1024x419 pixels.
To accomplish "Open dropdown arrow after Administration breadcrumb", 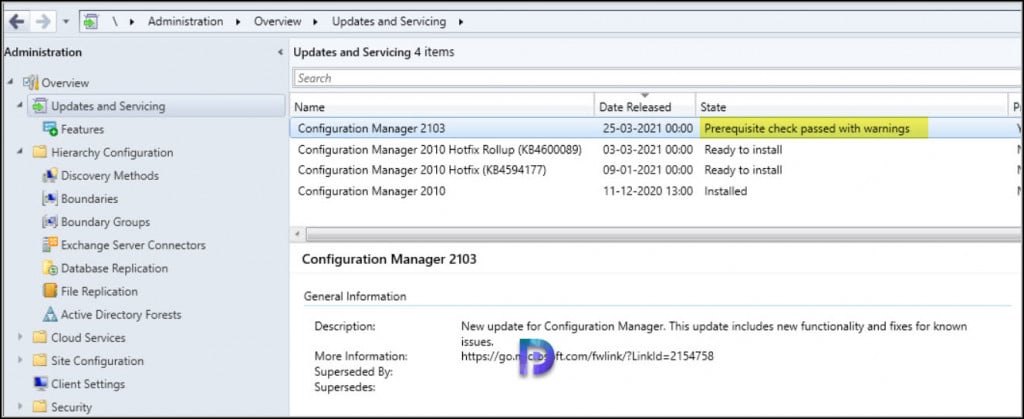I will [238, 22].
